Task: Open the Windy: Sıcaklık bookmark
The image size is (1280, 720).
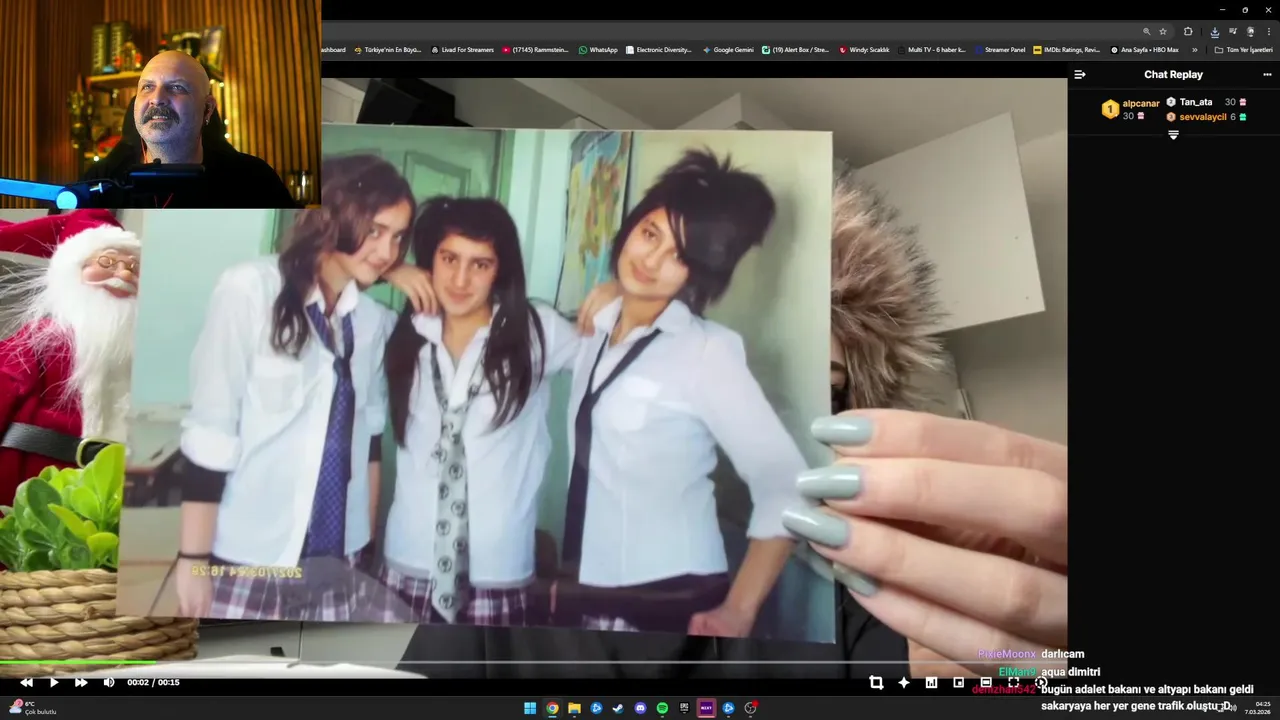Action: pos(864,50)
